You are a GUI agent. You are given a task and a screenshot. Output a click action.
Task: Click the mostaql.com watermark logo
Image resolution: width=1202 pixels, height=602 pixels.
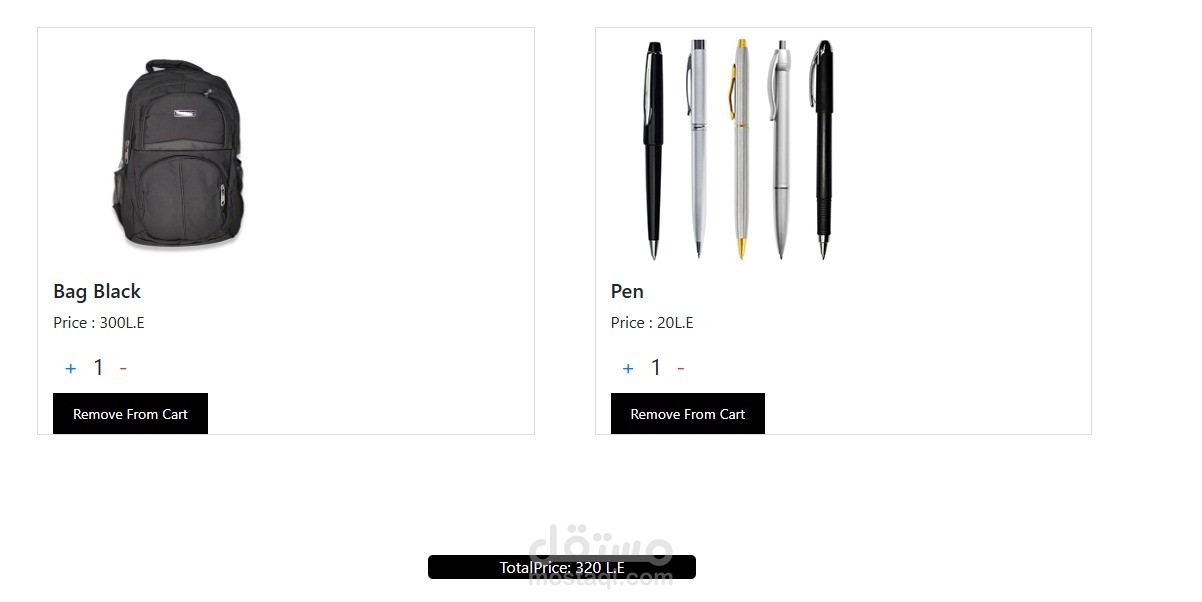pyautogui.click(x=600, y=554)
